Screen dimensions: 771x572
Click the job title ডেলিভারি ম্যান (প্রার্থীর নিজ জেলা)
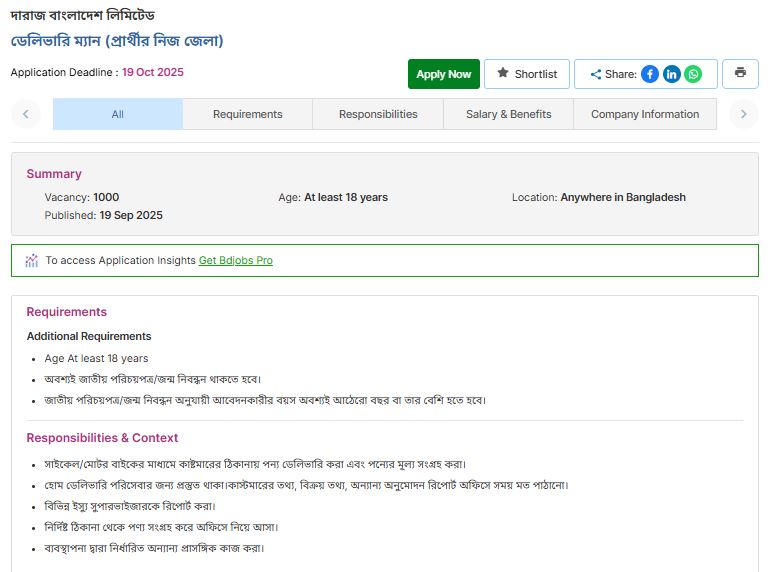click(117, 40)
